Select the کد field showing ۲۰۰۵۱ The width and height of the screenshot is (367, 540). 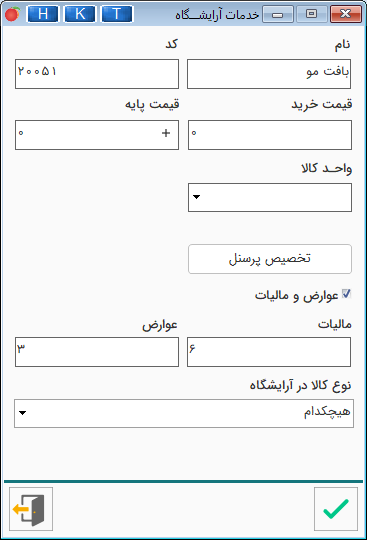click(x=97, y=74)
